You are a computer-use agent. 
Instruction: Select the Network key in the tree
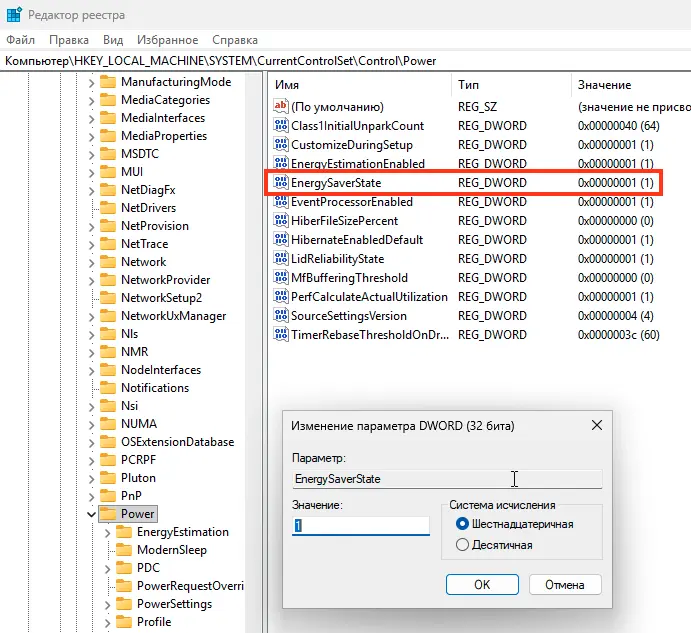coord(143,262)
